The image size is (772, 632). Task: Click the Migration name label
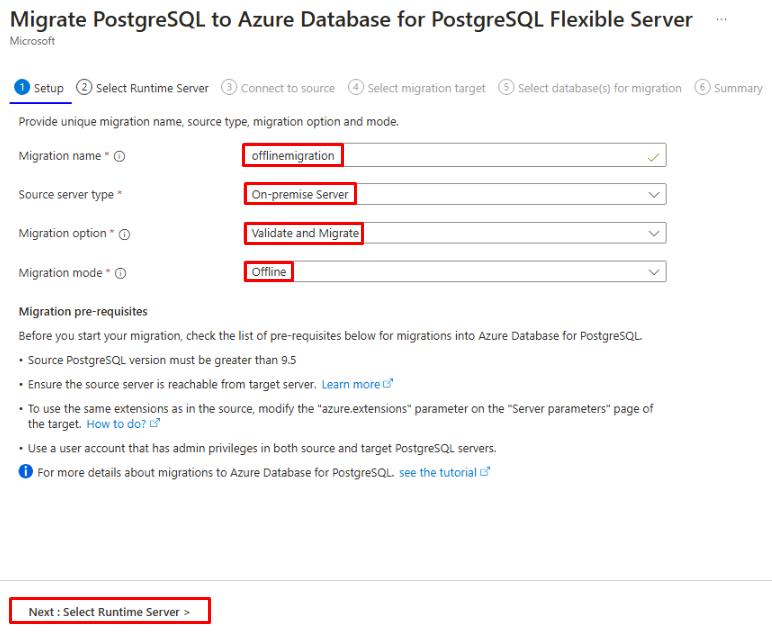60,156
